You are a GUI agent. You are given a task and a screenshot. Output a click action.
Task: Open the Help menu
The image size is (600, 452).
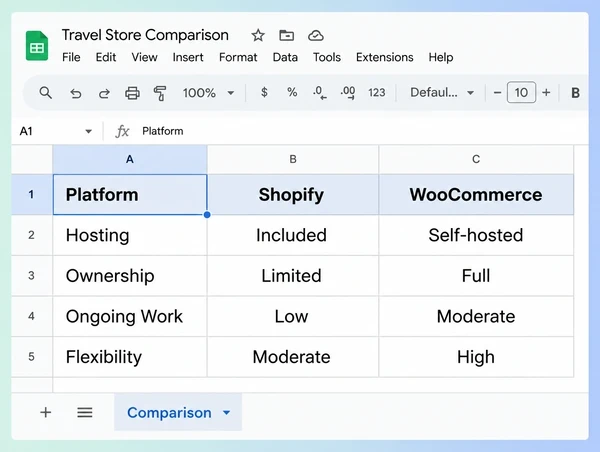tap(441, 57)
